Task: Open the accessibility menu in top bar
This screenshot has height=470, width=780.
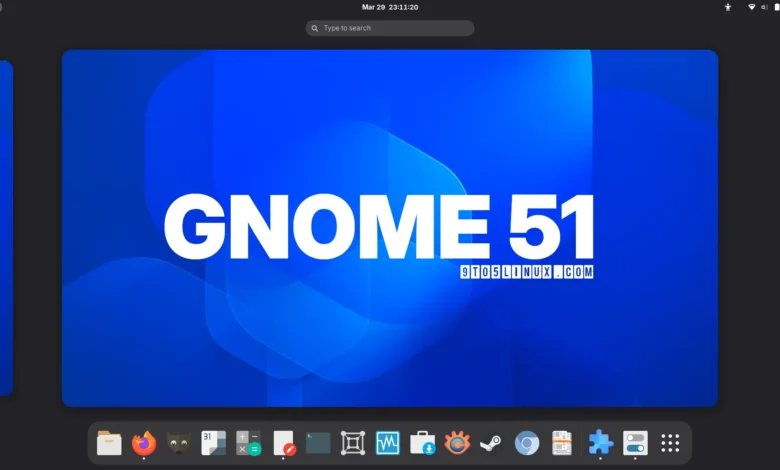Action: click(x=728, y=7)
